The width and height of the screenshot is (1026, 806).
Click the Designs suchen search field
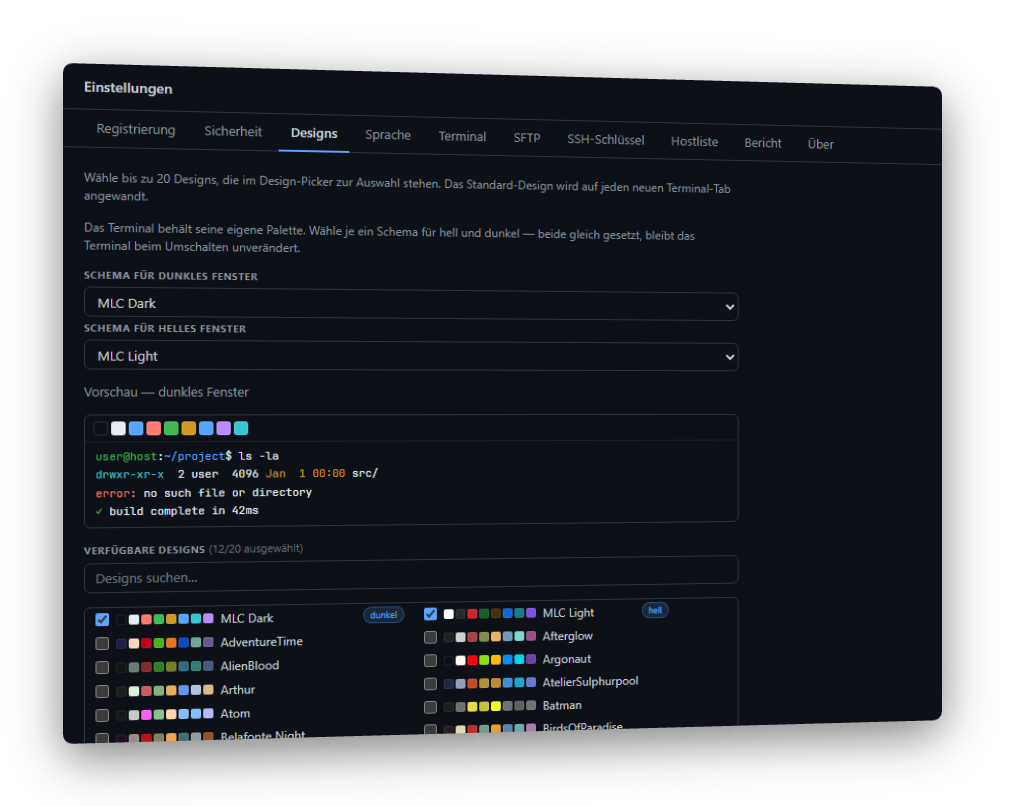411,574
